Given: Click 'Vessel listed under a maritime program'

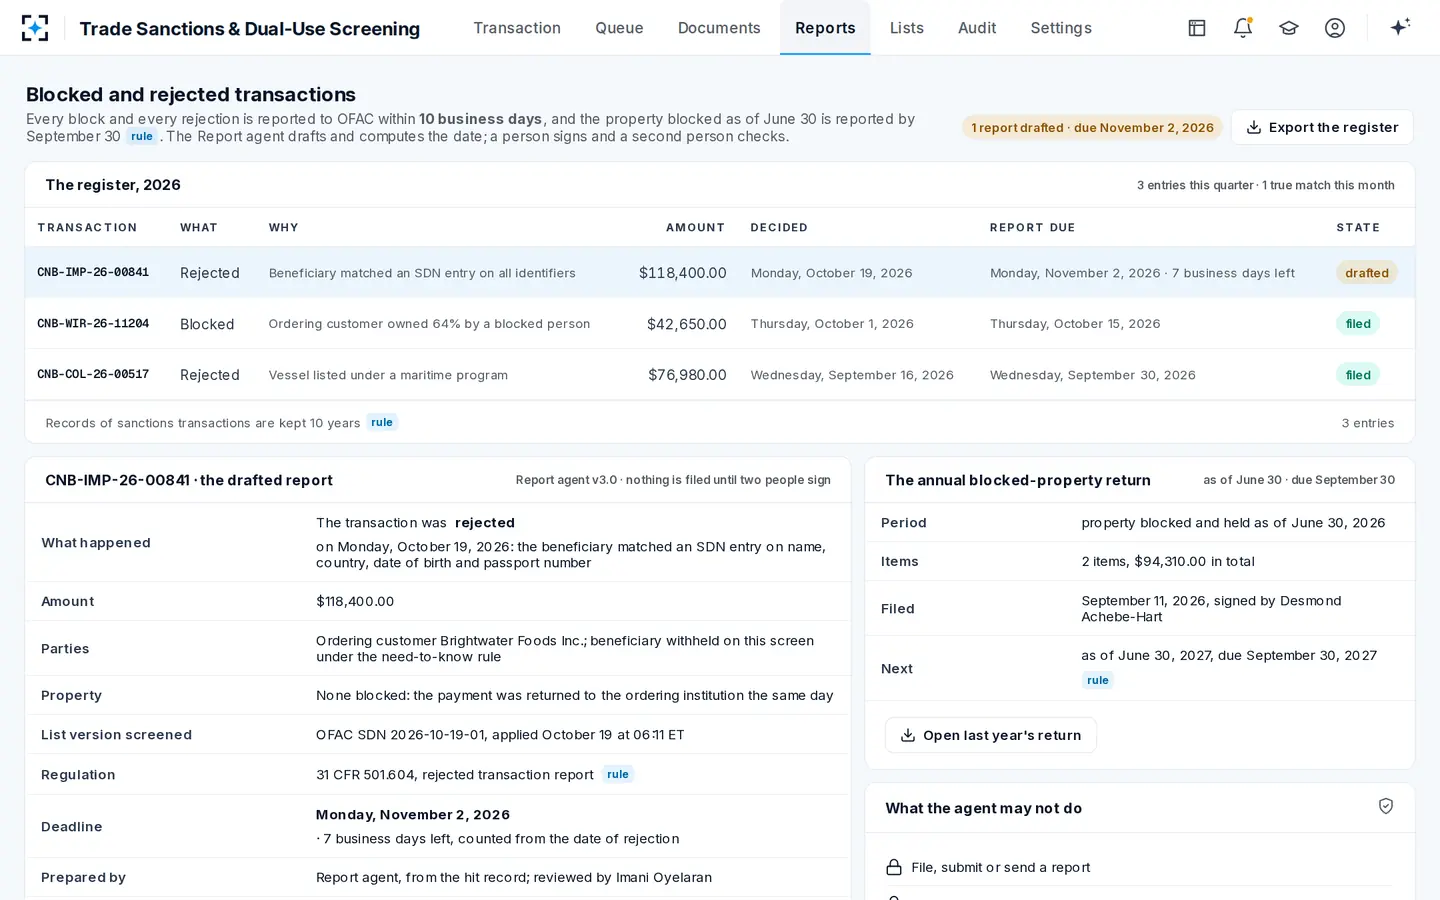Looking at the screenshot, I should click(388, 375).
